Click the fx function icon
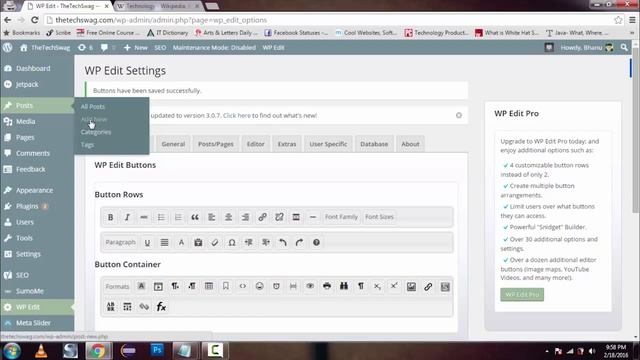The height and width of the screenshot is (360, 640). (161, 307)
